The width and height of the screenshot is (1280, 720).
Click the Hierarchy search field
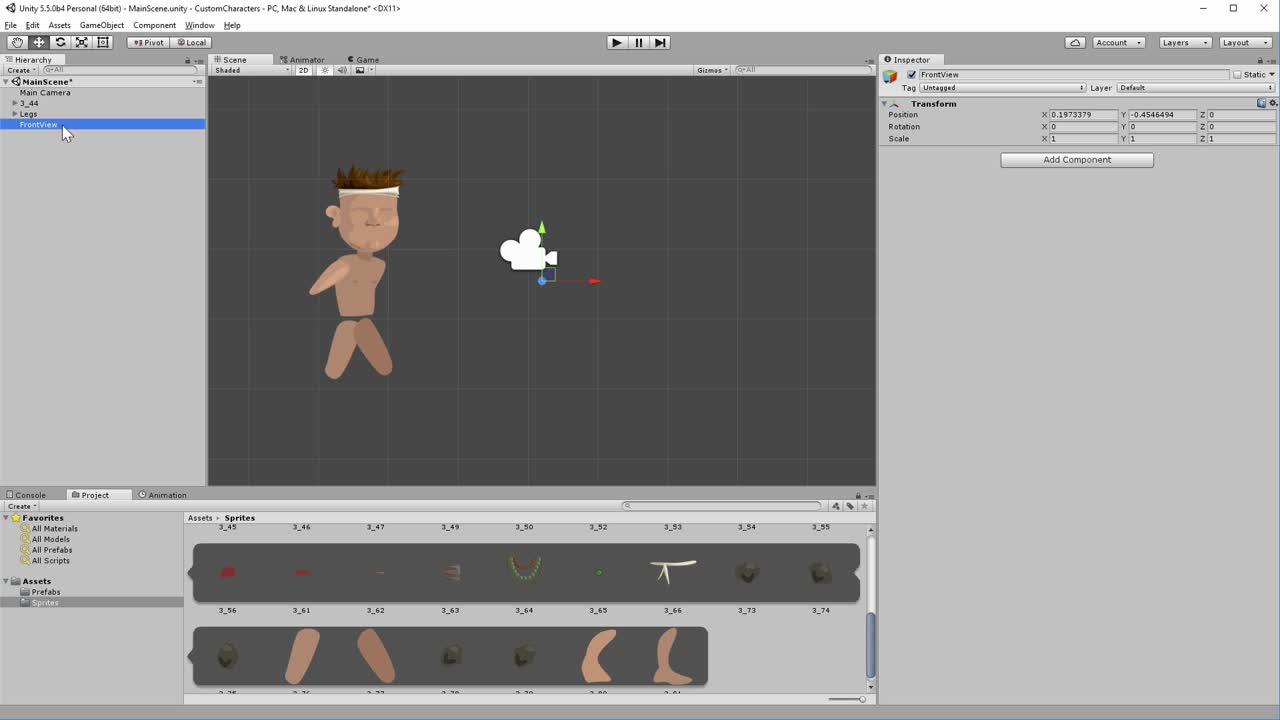coord(120,70)
